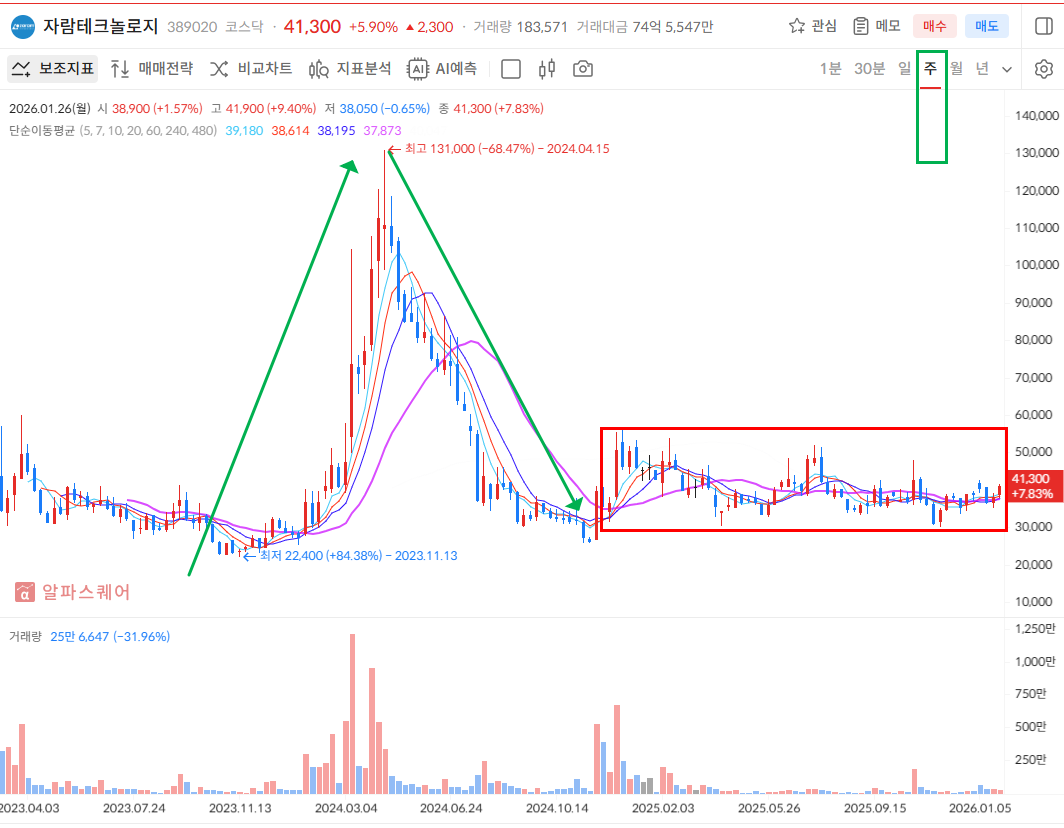The height and width of the screenshot is (828, 1064).
Task: Open the 30분 interval options
Action: 869,69
